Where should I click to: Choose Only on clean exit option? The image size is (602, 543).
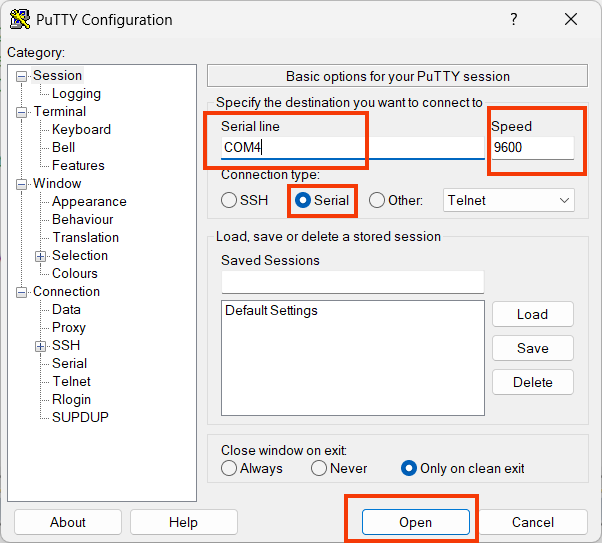[x=408, y=468]
